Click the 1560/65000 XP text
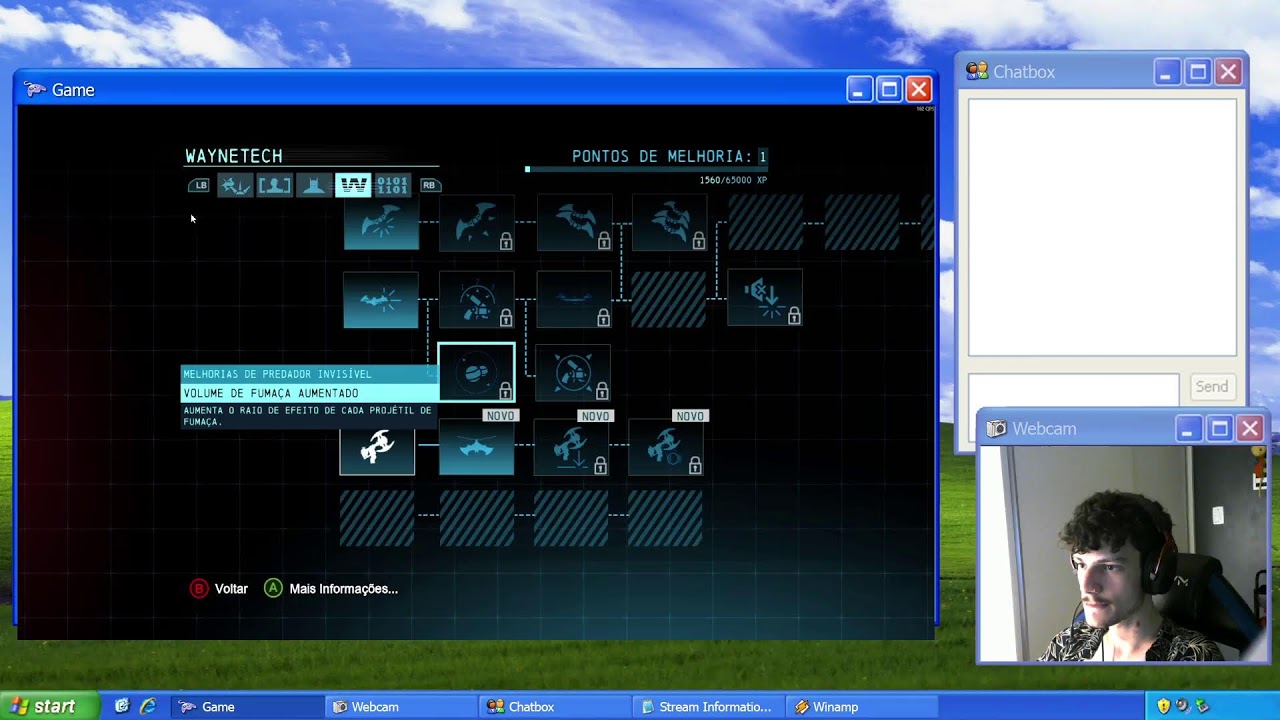Screen dimensions: 1280x720 [x=733, y=180]
